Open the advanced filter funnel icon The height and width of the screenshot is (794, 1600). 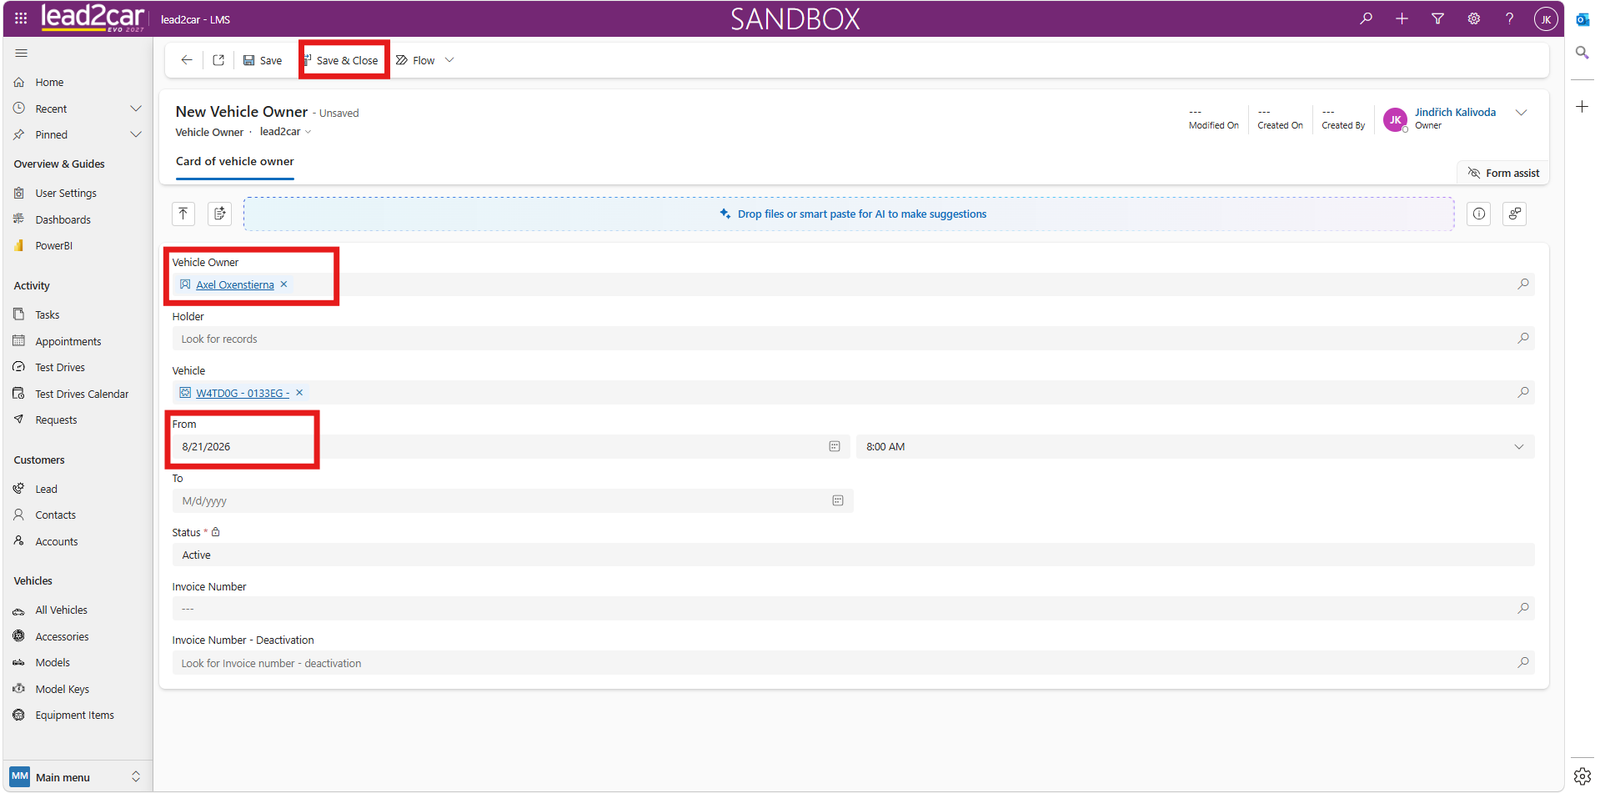[1438, 18]
